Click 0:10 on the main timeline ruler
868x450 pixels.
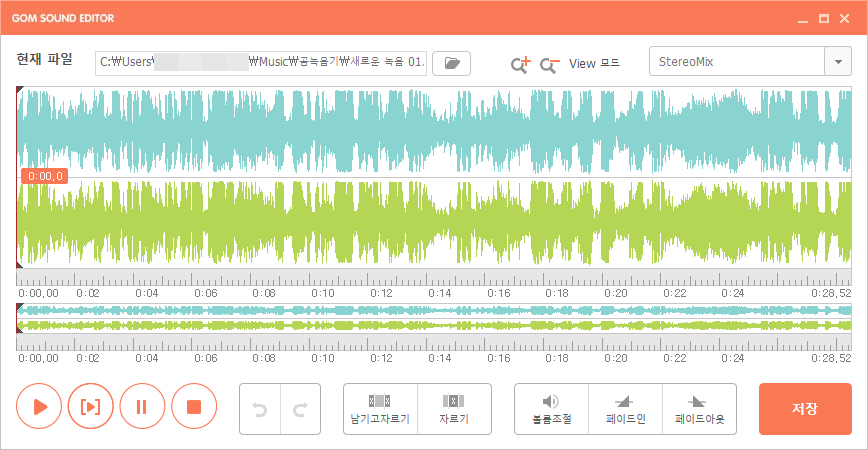[323, 293]
